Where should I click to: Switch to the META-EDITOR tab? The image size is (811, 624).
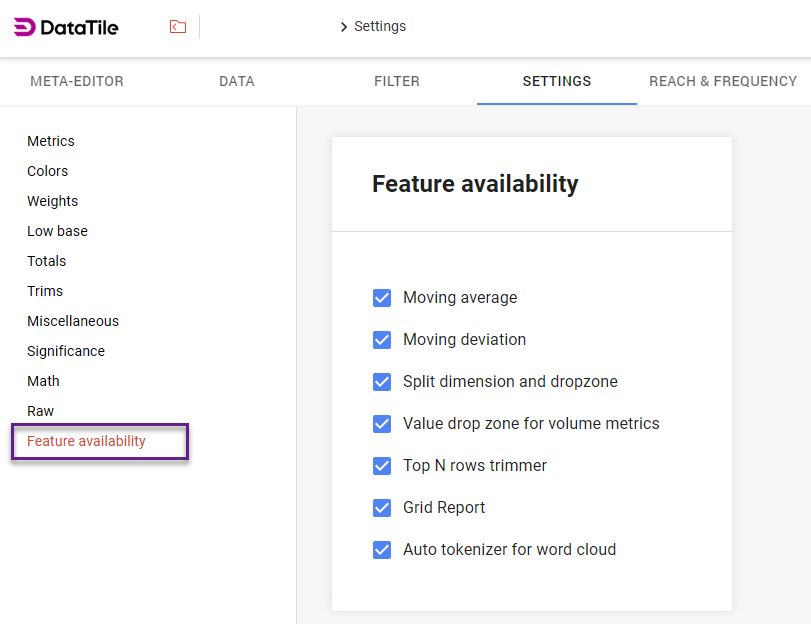pos(77,81)
